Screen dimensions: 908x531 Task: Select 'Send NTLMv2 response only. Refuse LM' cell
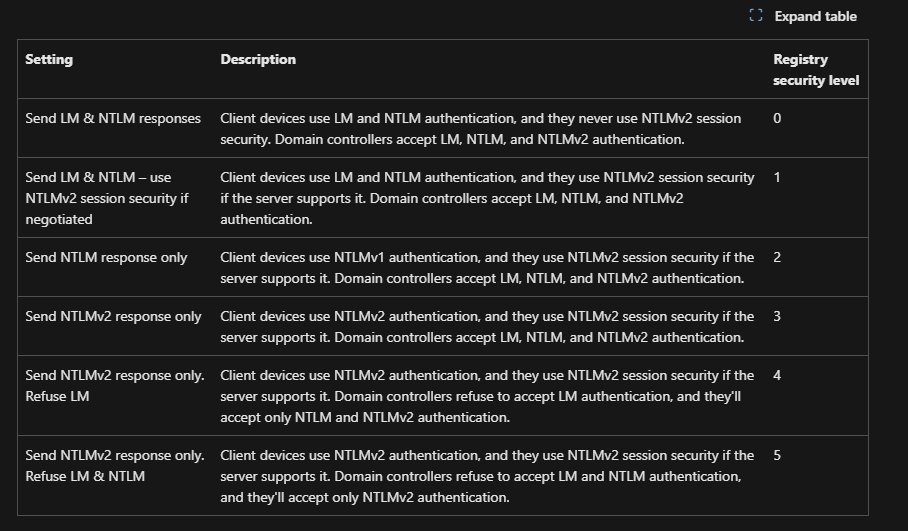pyautogui.click(x=114, y=385)
